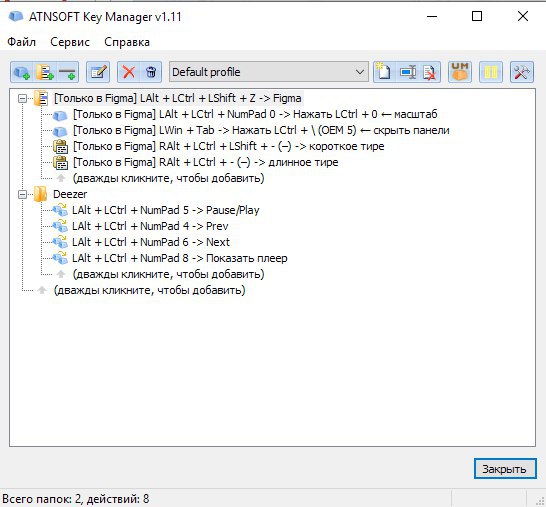The width and height of the screenshot is (546, 507).
Task: Select the NumPad 5 Pause/Play action
Action: coord(166,210)
